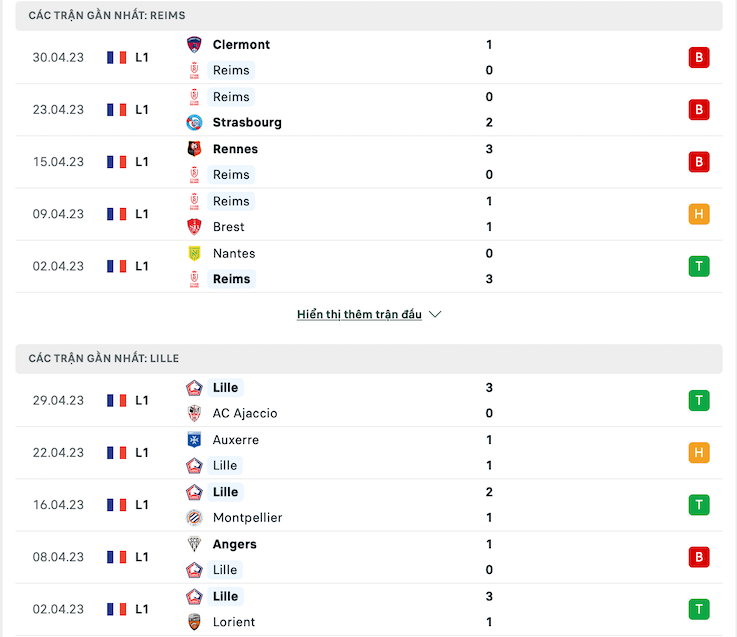Click the AC Ajaccio crest icon
Viewport: 737px width, 637px height.
click(194, 413)
